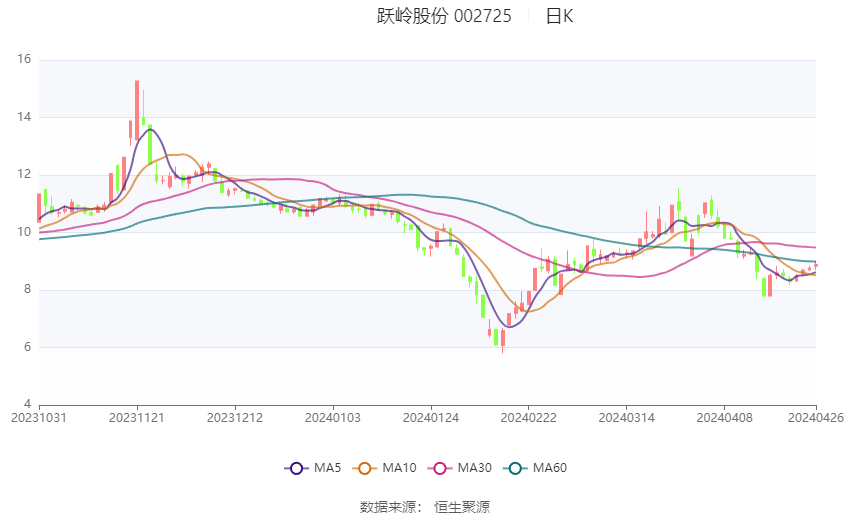Click the 16 price axis label
This screenshot has width=850, height=517.
(x=24, y=59)
